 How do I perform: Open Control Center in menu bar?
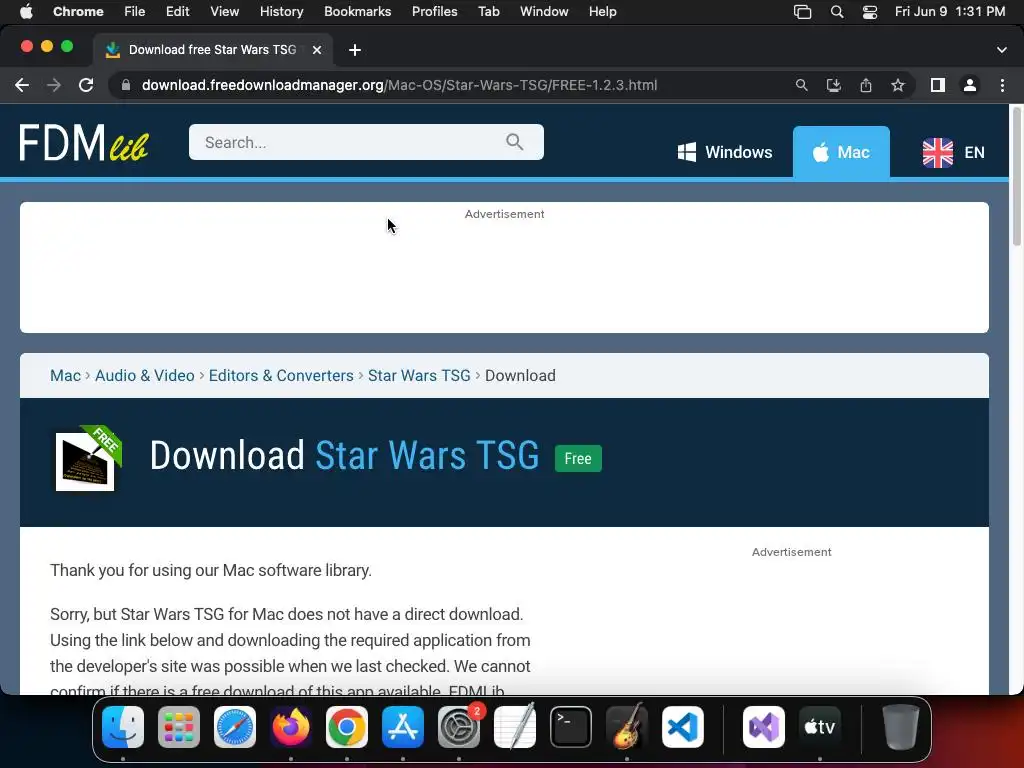point(870,12)
